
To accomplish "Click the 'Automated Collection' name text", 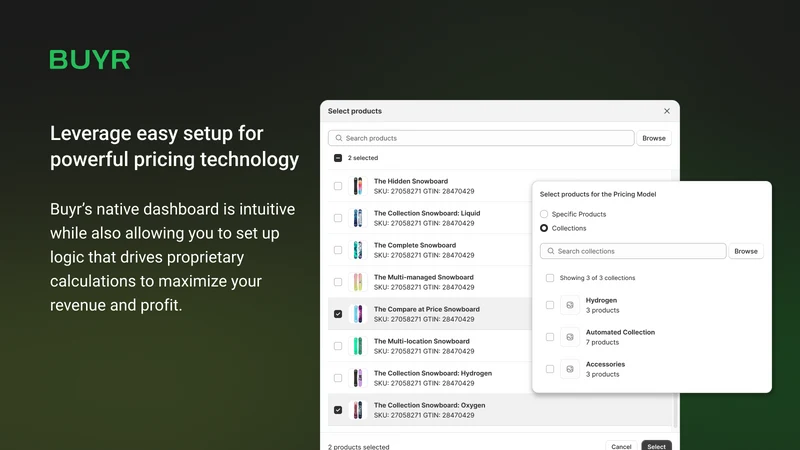I will coord(620,332).
